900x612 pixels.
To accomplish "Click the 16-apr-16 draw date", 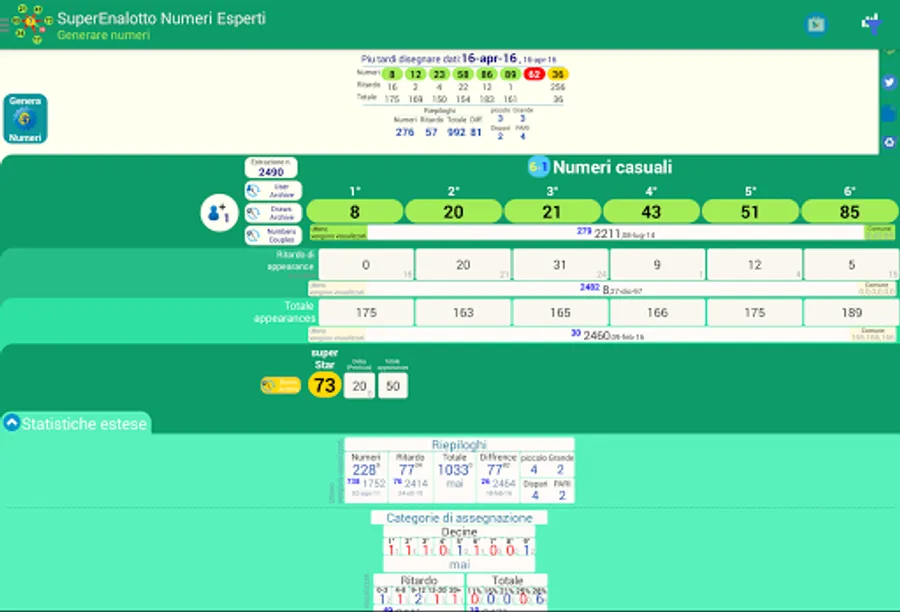I will pyautogui.click(x=489, y=59).
